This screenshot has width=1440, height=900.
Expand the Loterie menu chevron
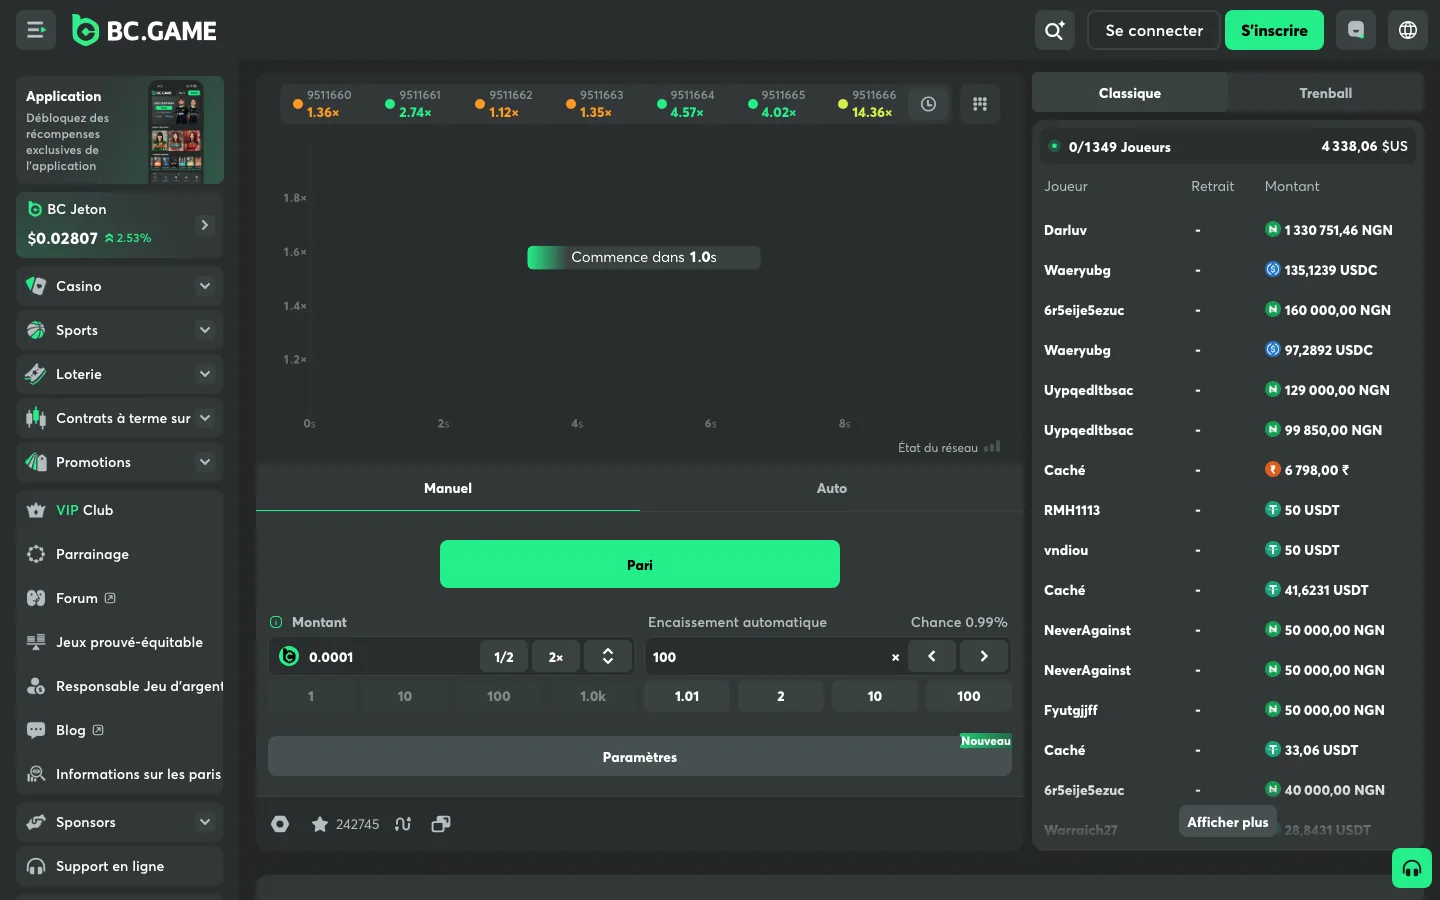point(205,374)
